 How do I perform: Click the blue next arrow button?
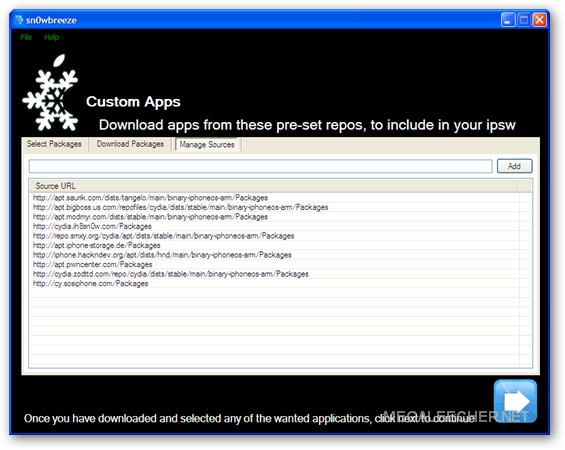point(515,401)
